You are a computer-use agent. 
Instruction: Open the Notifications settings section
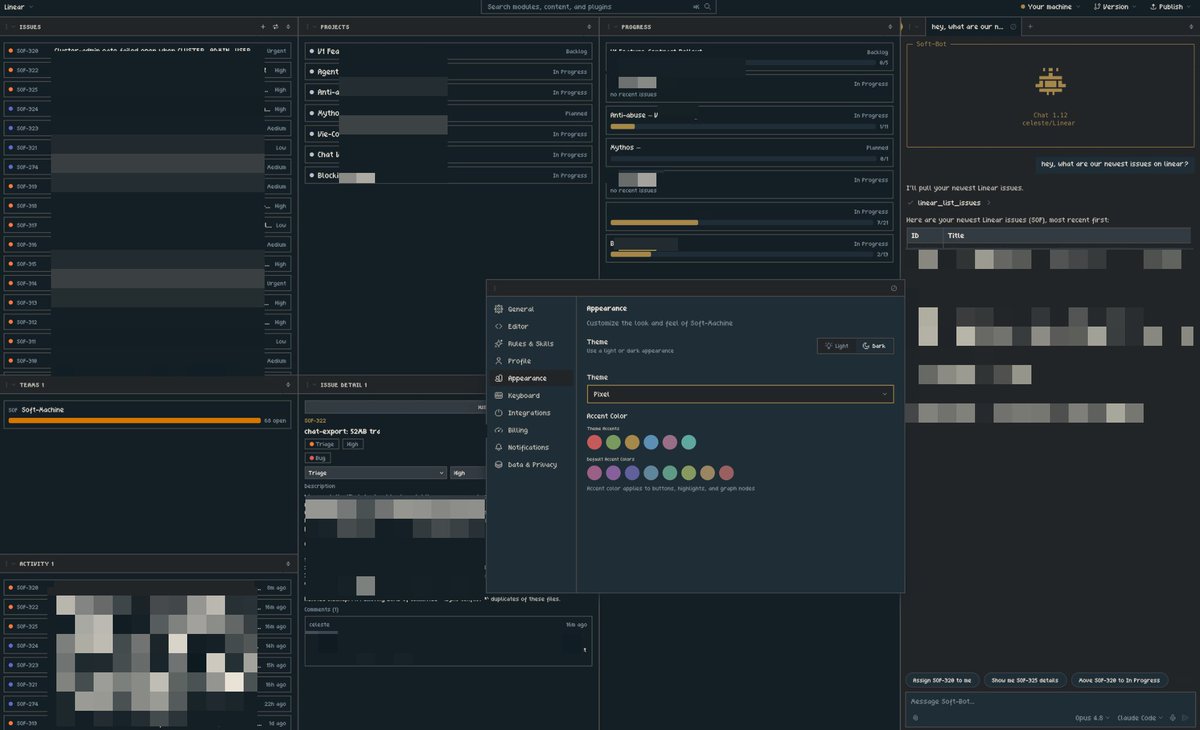tap(531, 447)
